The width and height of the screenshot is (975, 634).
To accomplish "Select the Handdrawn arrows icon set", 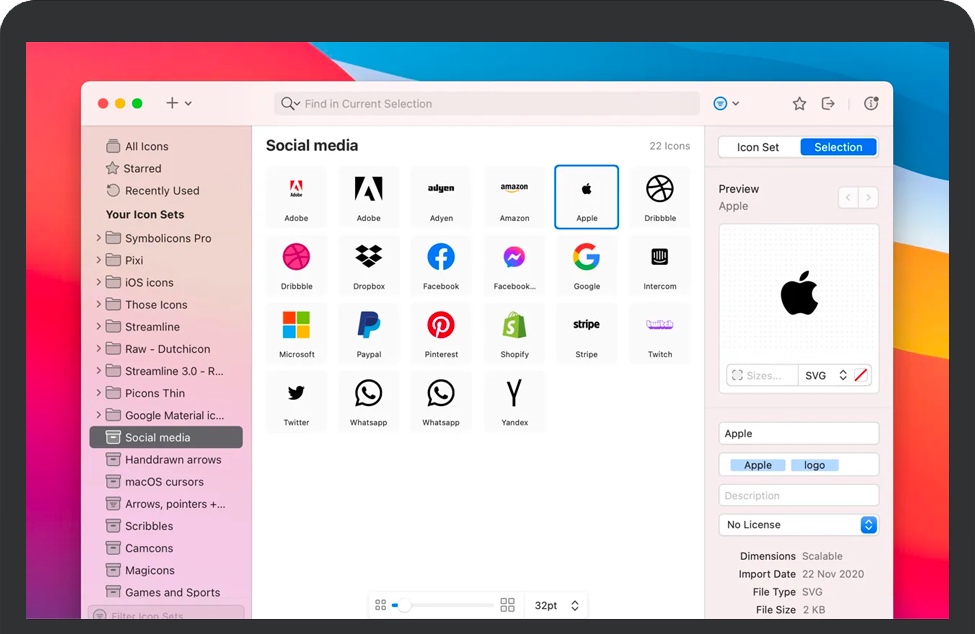I will point(172,460).
